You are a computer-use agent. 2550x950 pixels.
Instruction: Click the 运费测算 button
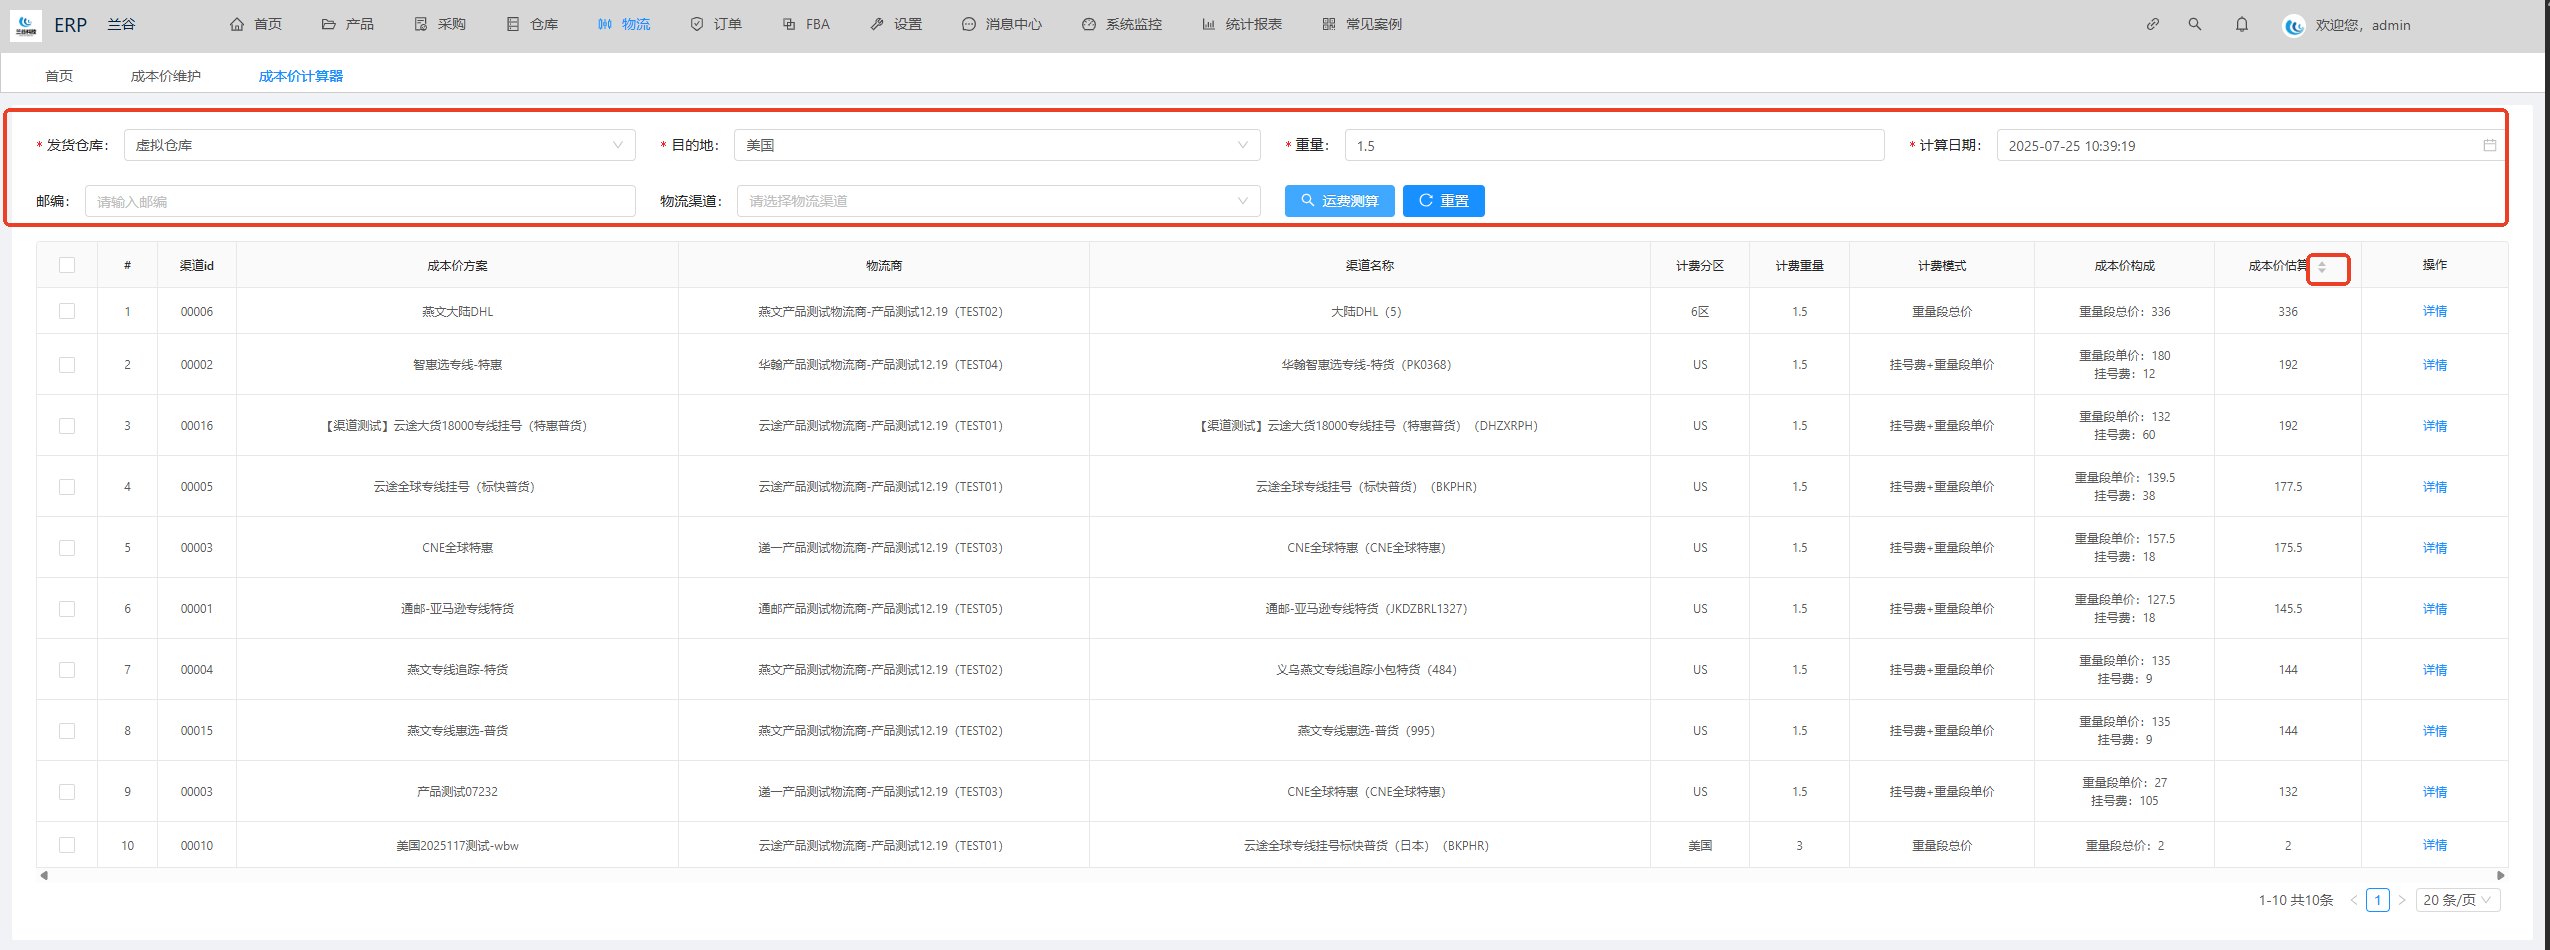[x=1339, y=201]
